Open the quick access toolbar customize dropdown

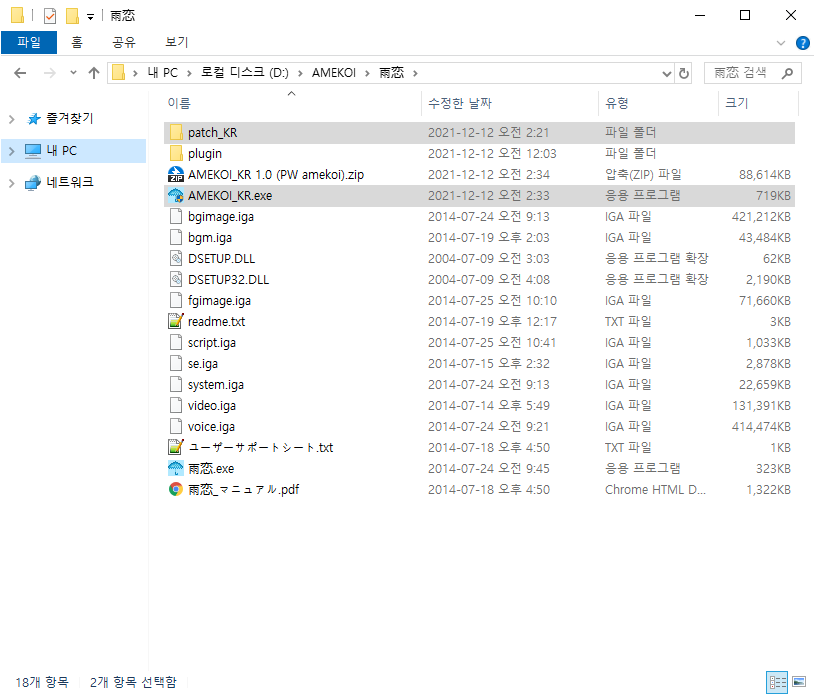(x=90, y=17)
